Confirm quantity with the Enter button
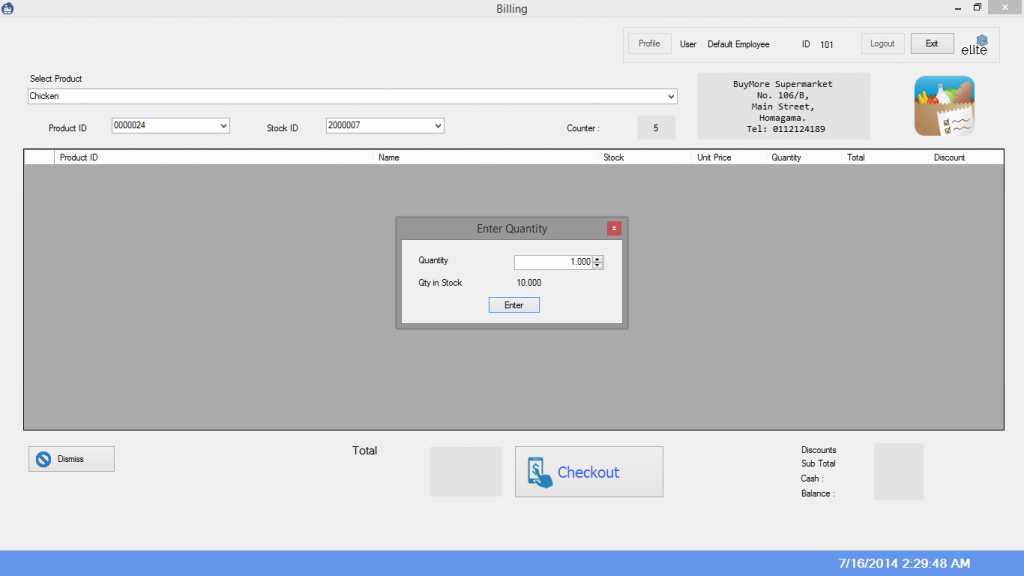Screen dimensions: 1024x576 (x=514, y=305)
